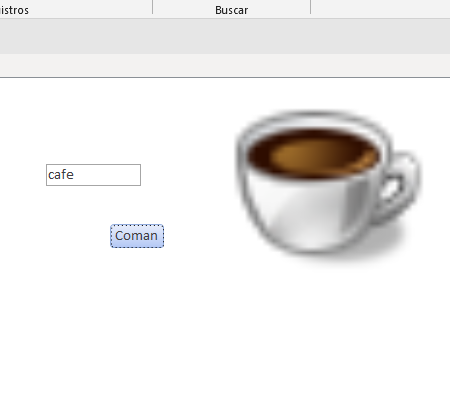
Task: Click the Coman command button
Action: click(x=137, y=236)
